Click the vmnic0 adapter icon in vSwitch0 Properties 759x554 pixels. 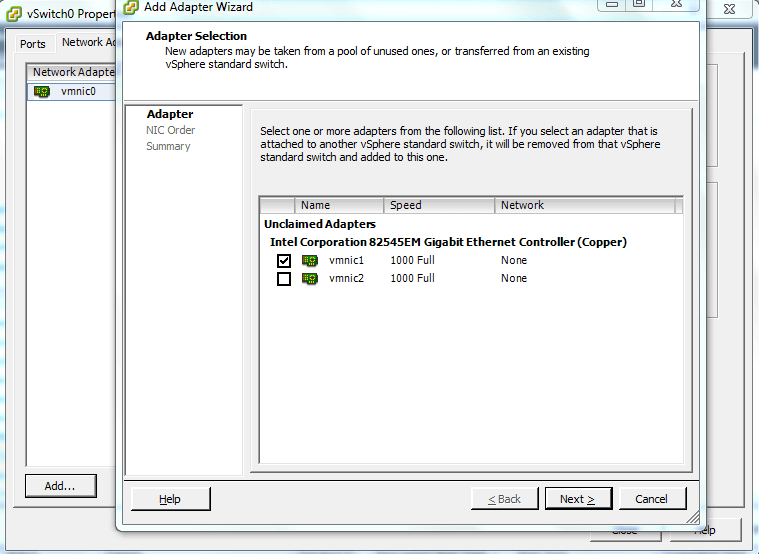pos(42,92)
